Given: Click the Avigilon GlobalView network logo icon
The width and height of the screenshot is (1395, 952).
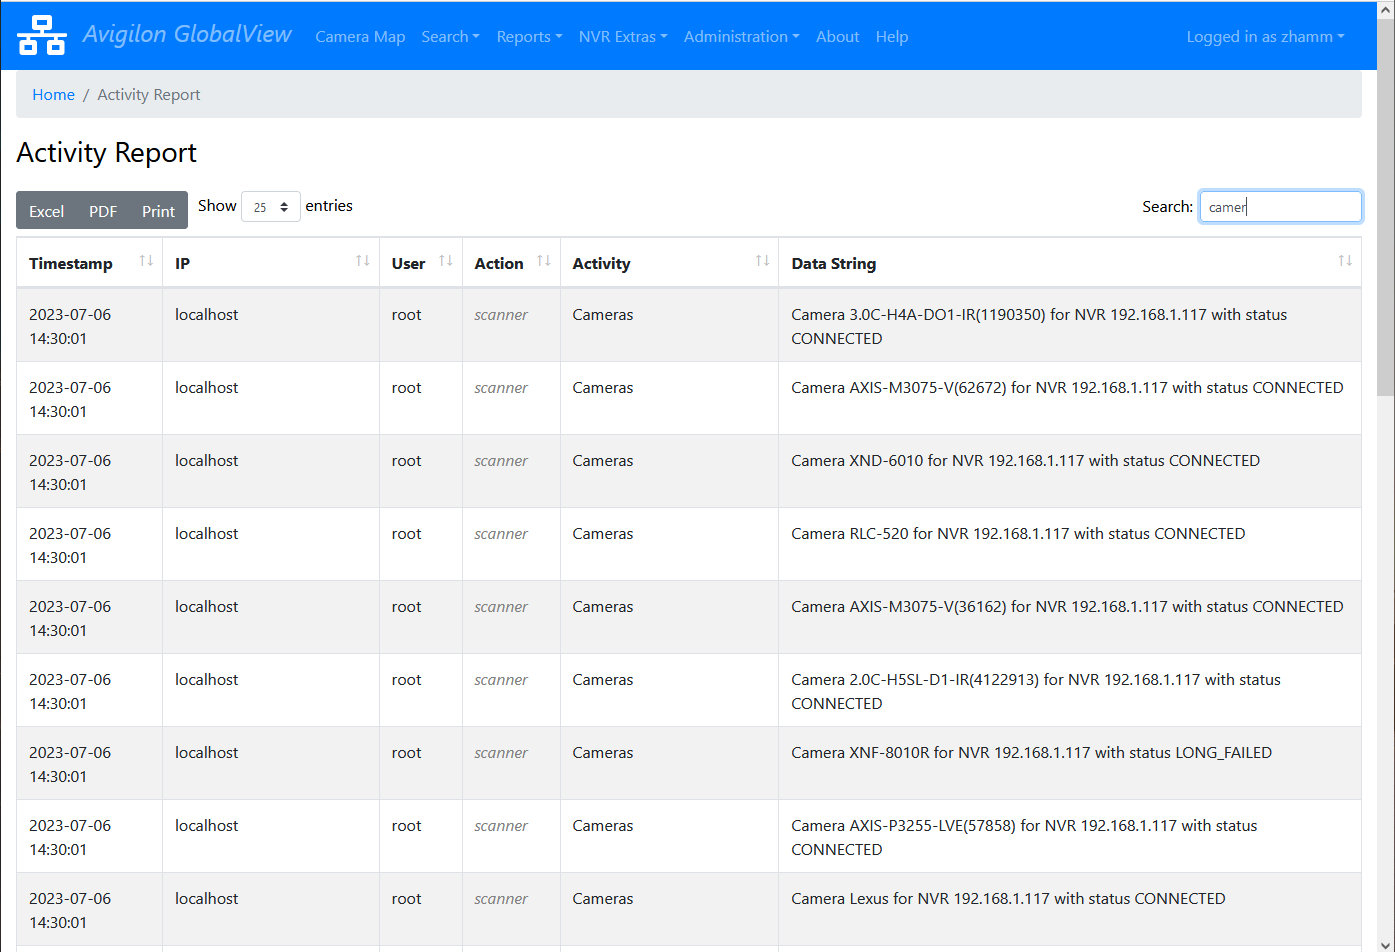Looking at the screenshot, I should tap(42, 36).
